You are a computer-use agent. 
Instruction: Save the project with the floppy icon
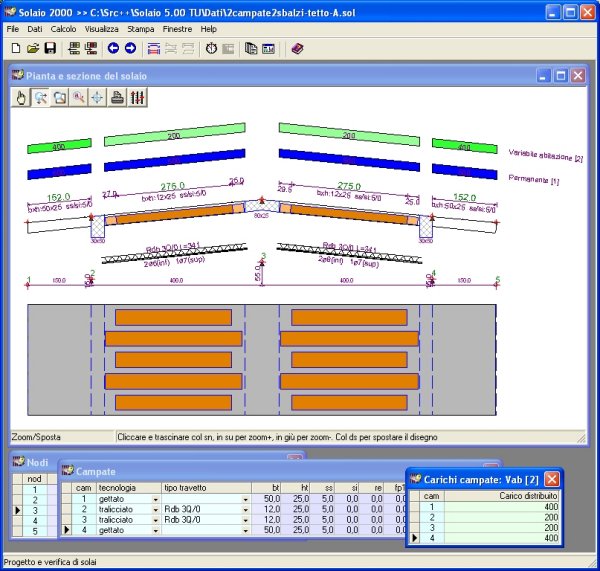[x=50, y=48]
